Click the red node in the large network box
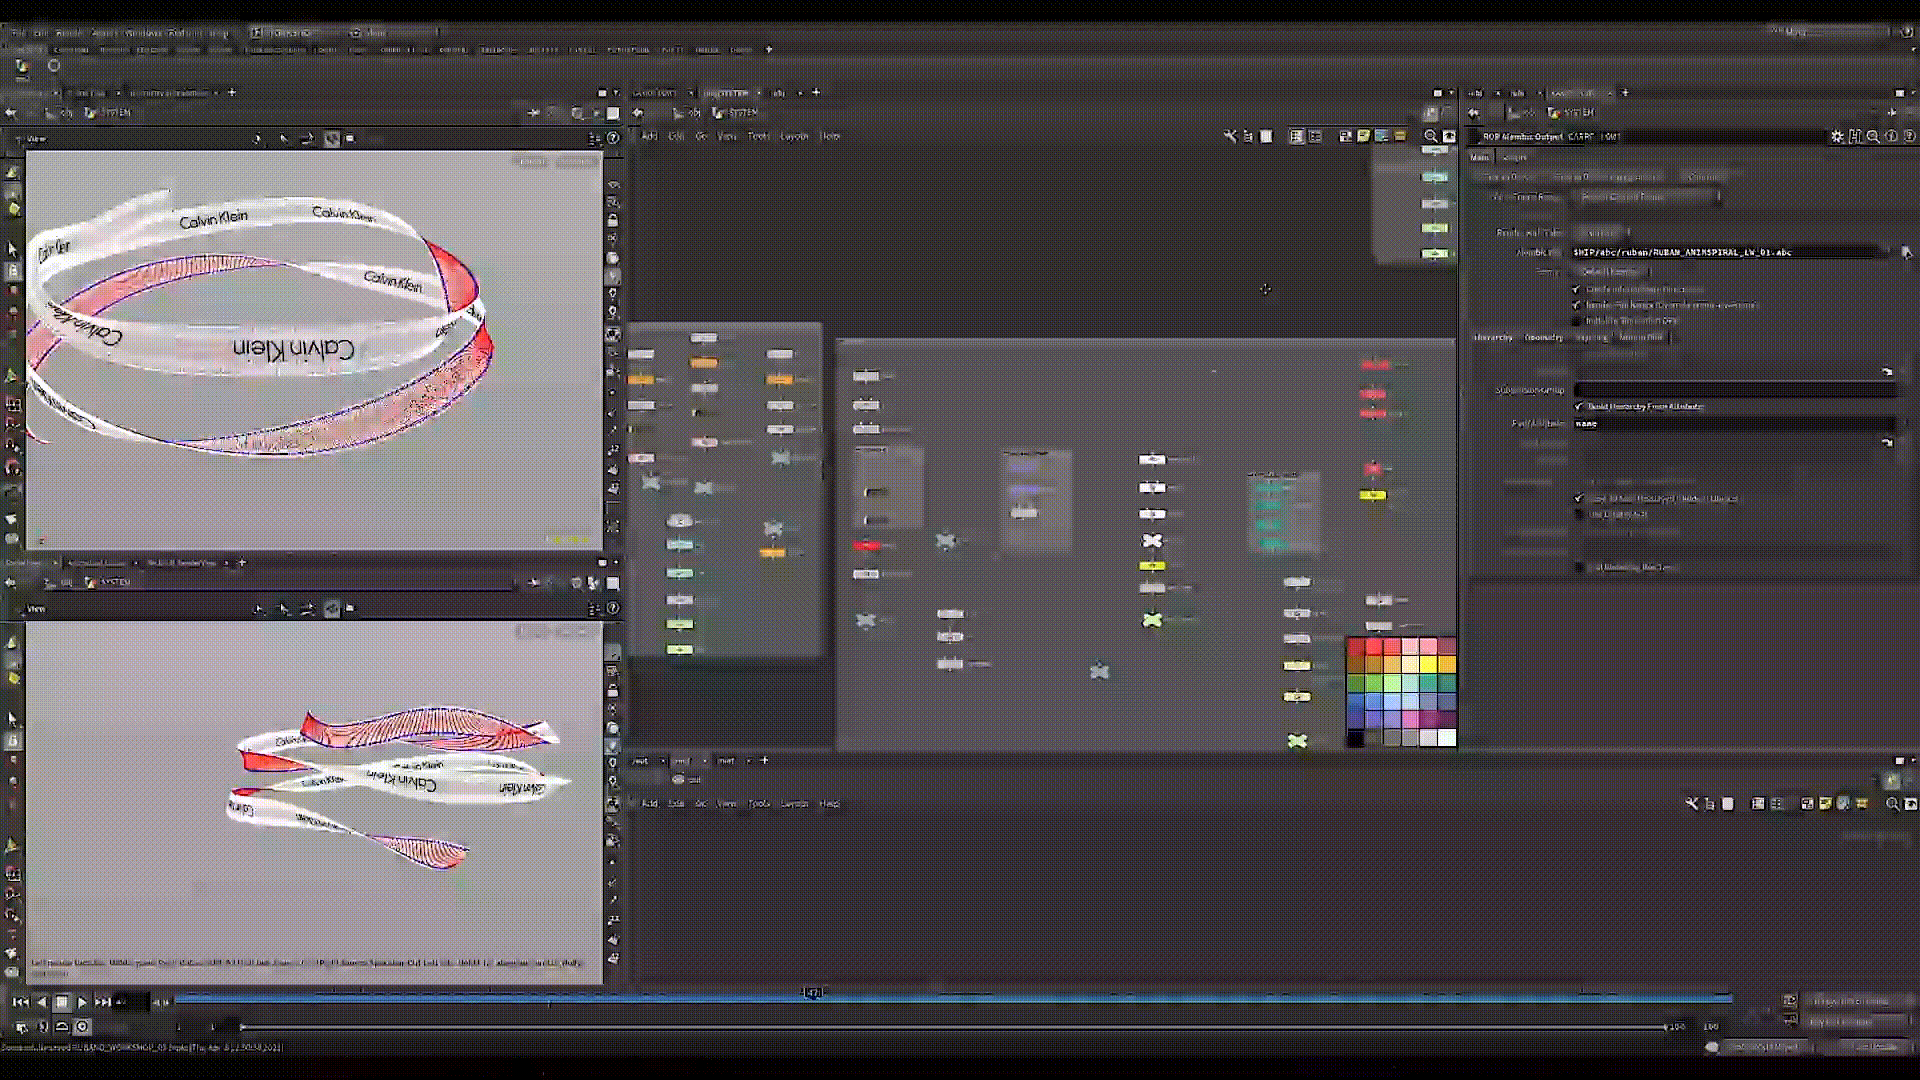The image size is (1920, 1080). pos(866,545)
